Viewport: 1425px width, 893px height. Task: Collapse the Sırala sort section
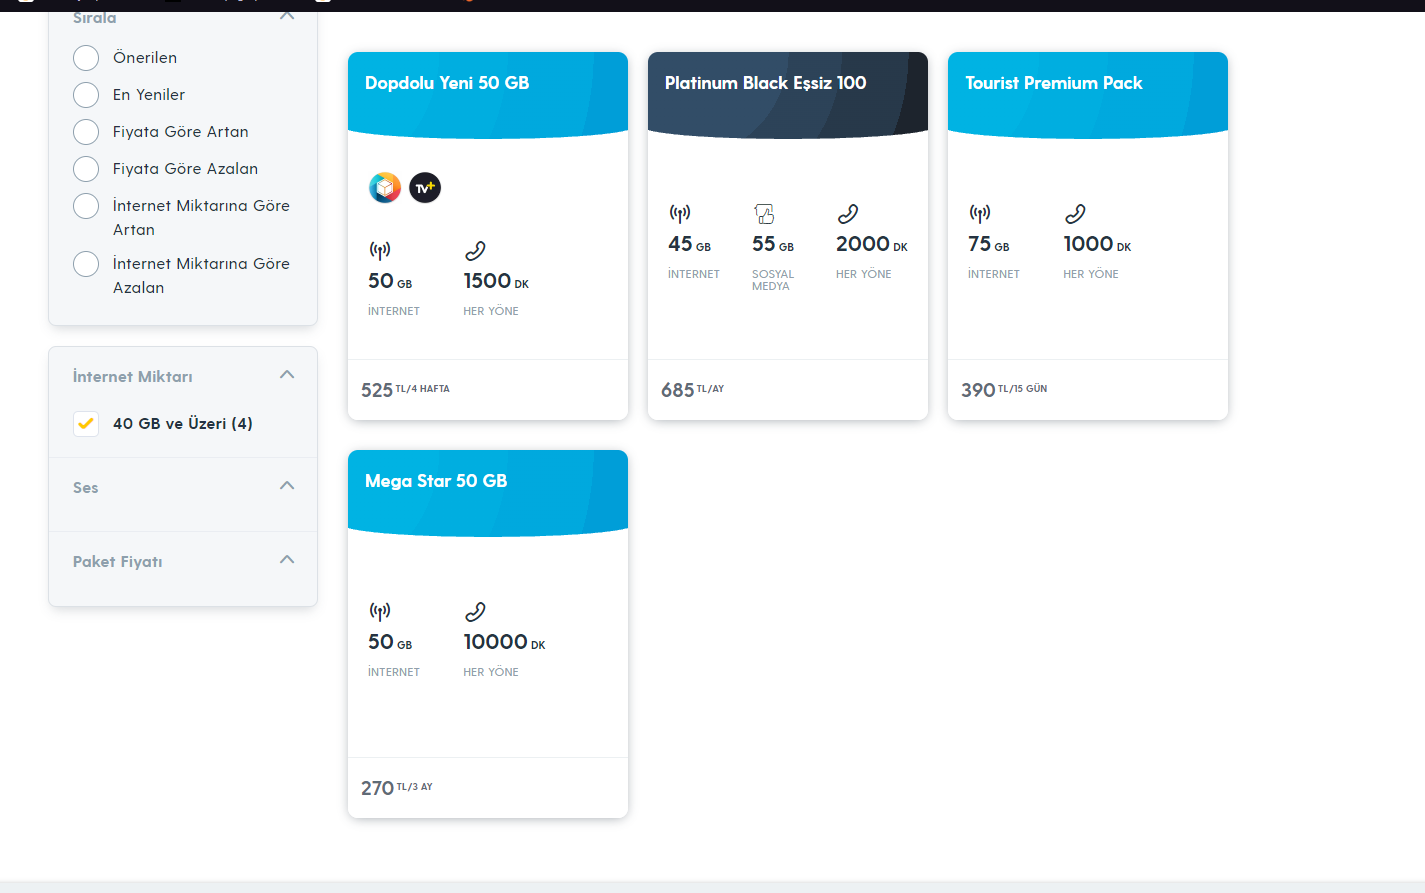[x=287, y=16]
